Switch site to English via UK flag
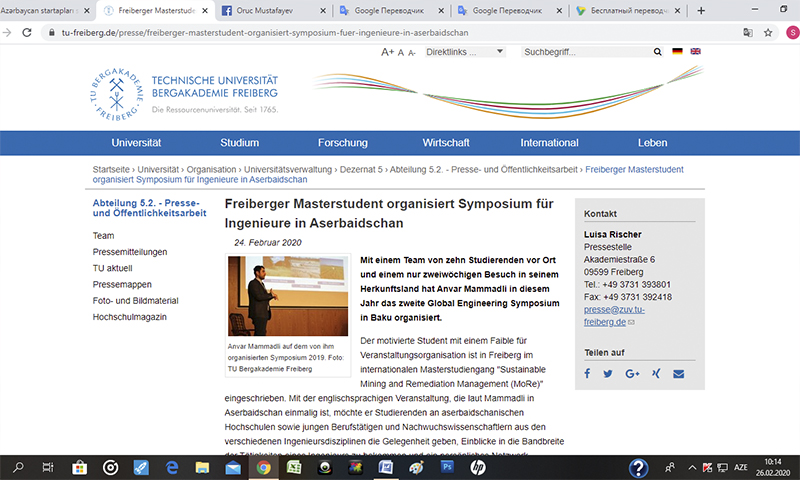800x480 pixels. [x=695, y=51]
